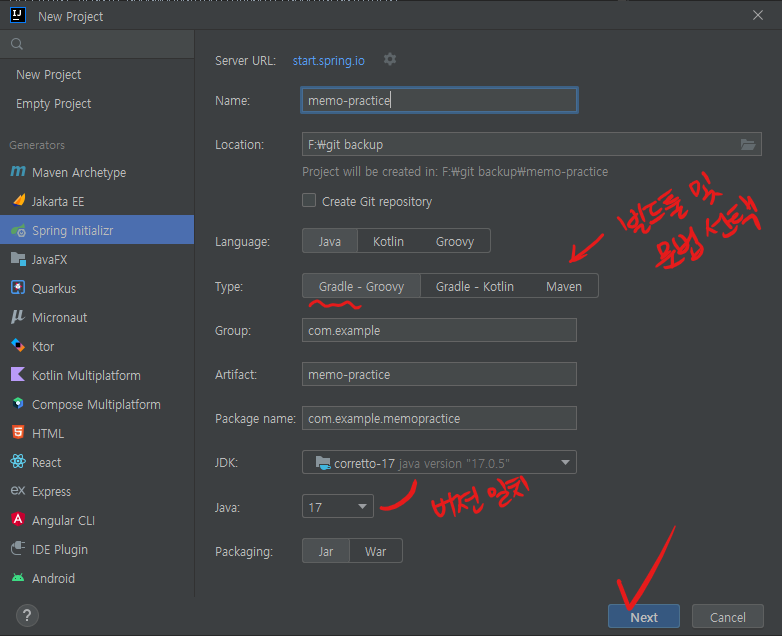Image resolution: width=782 pixels, height=636 pixels.
Task: Select War packaging
Action: tap(376, 551)
